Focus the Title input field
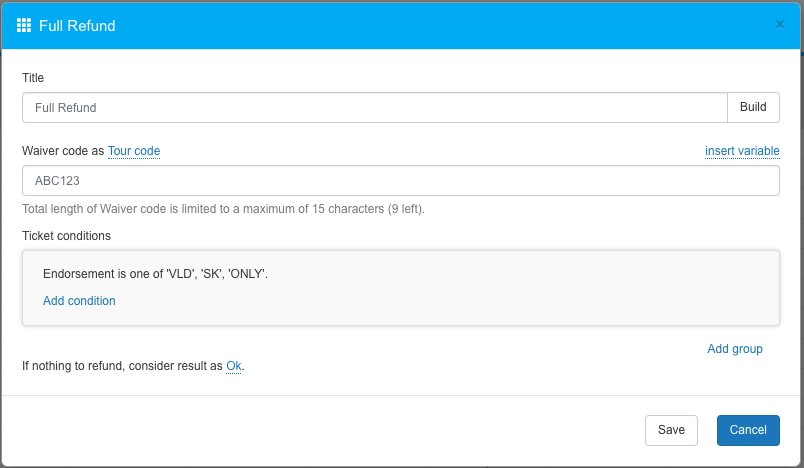The image size is (804, 468). coord(374,108)
